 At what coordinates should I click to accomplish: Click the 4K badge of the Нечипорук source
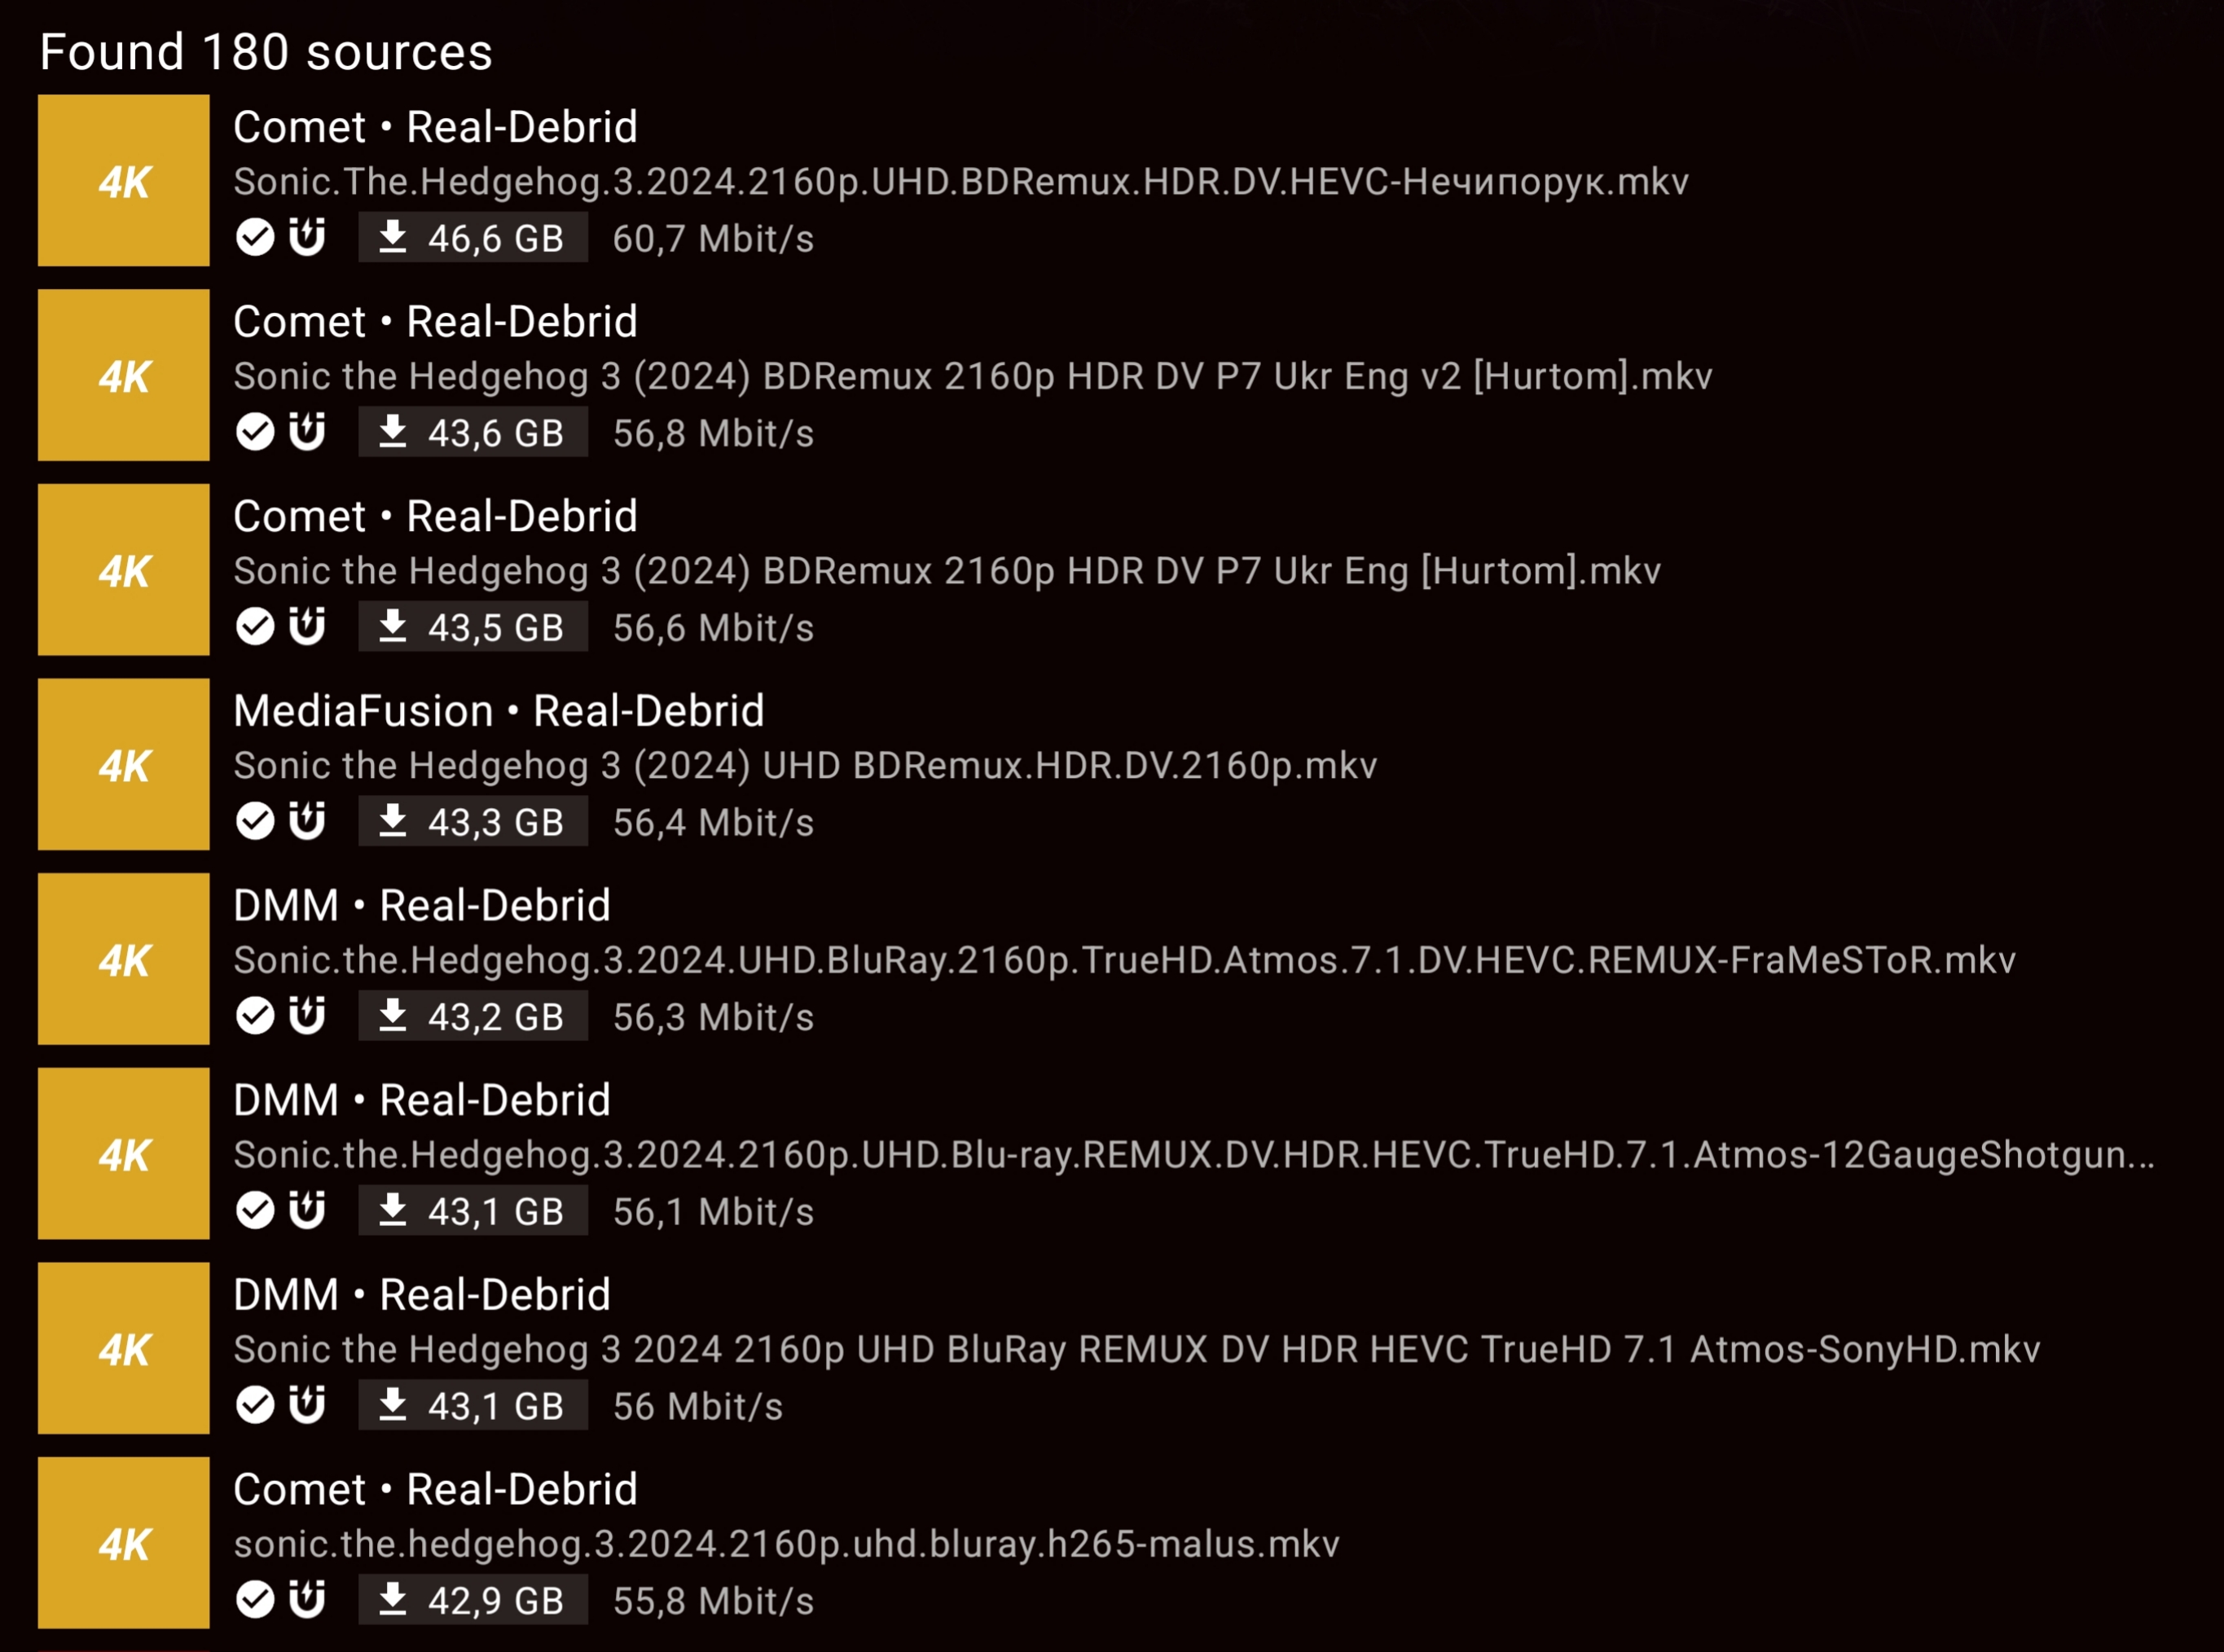(x=124, y=181)
